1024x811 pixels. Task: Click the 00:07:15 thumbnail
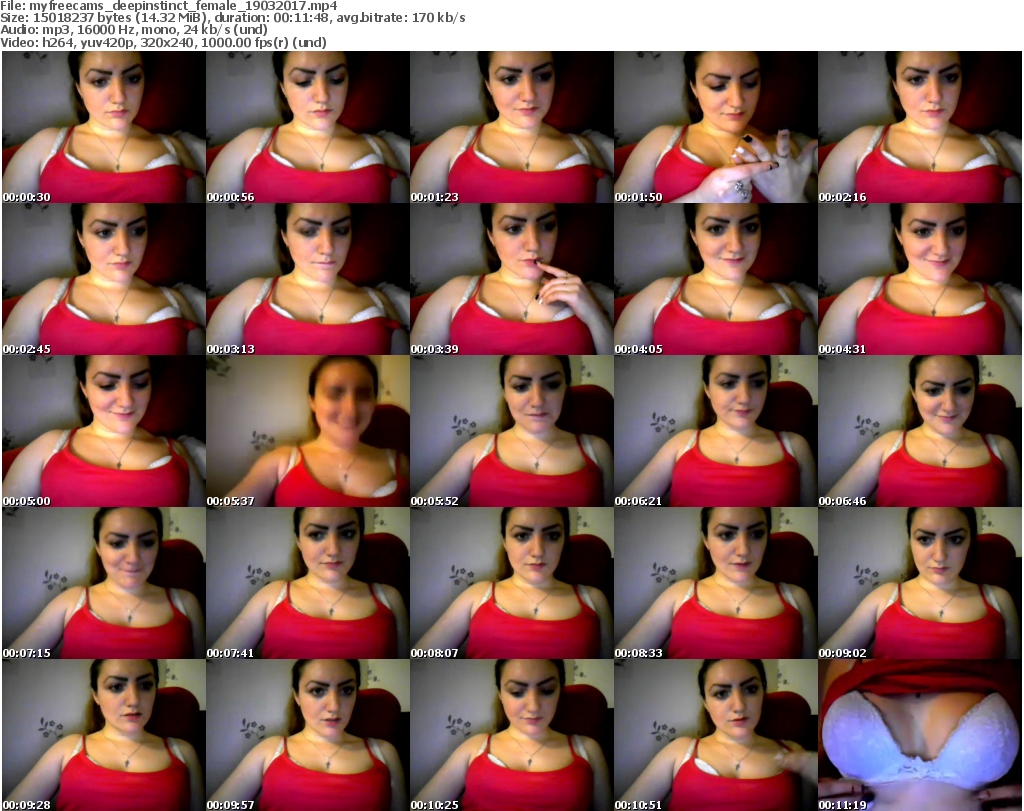click(104, 583)
